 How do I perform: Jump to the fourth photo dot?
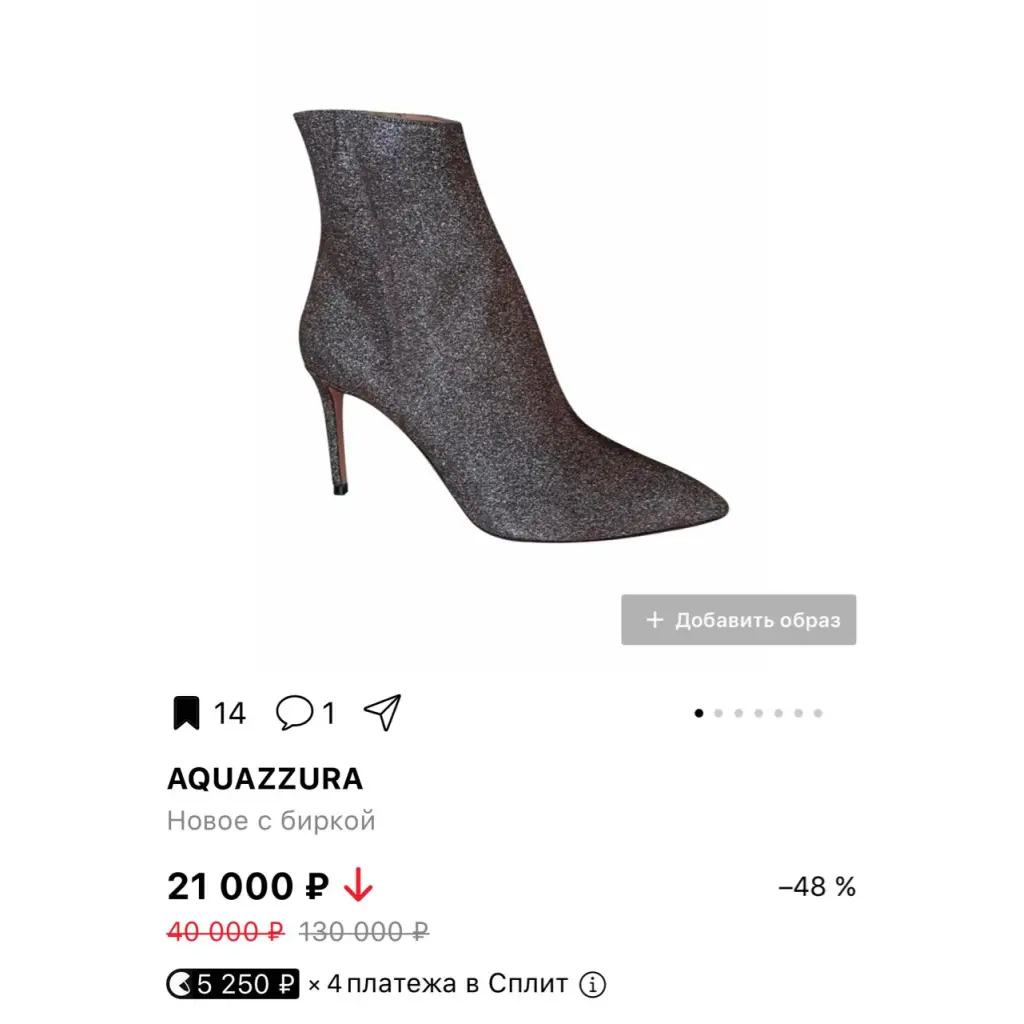click(x=758, y=713)
